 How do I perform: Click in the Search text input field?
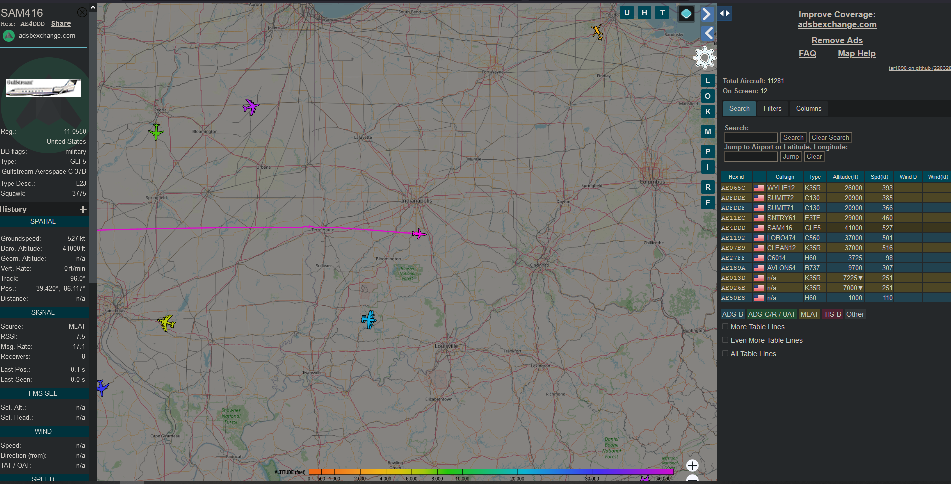[x=751, y=138]
